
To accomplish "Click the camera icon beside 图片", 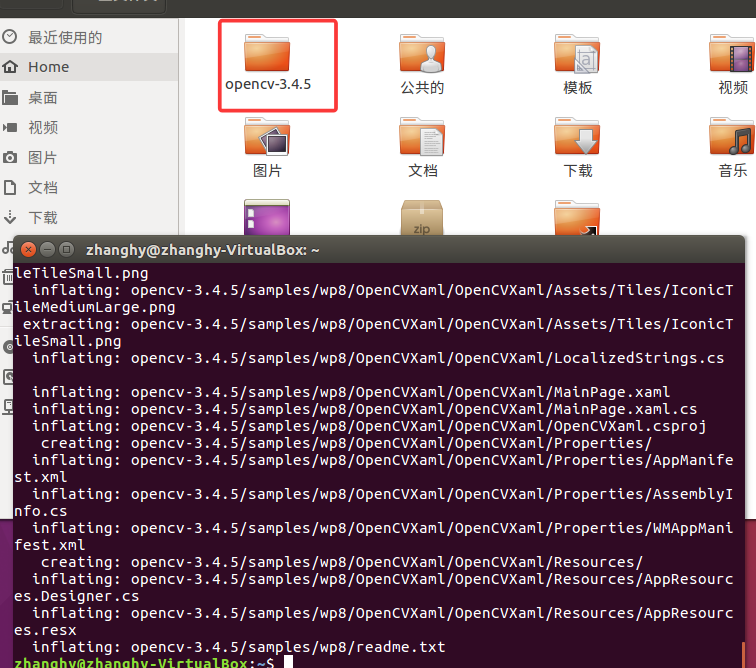I will 10,157.
